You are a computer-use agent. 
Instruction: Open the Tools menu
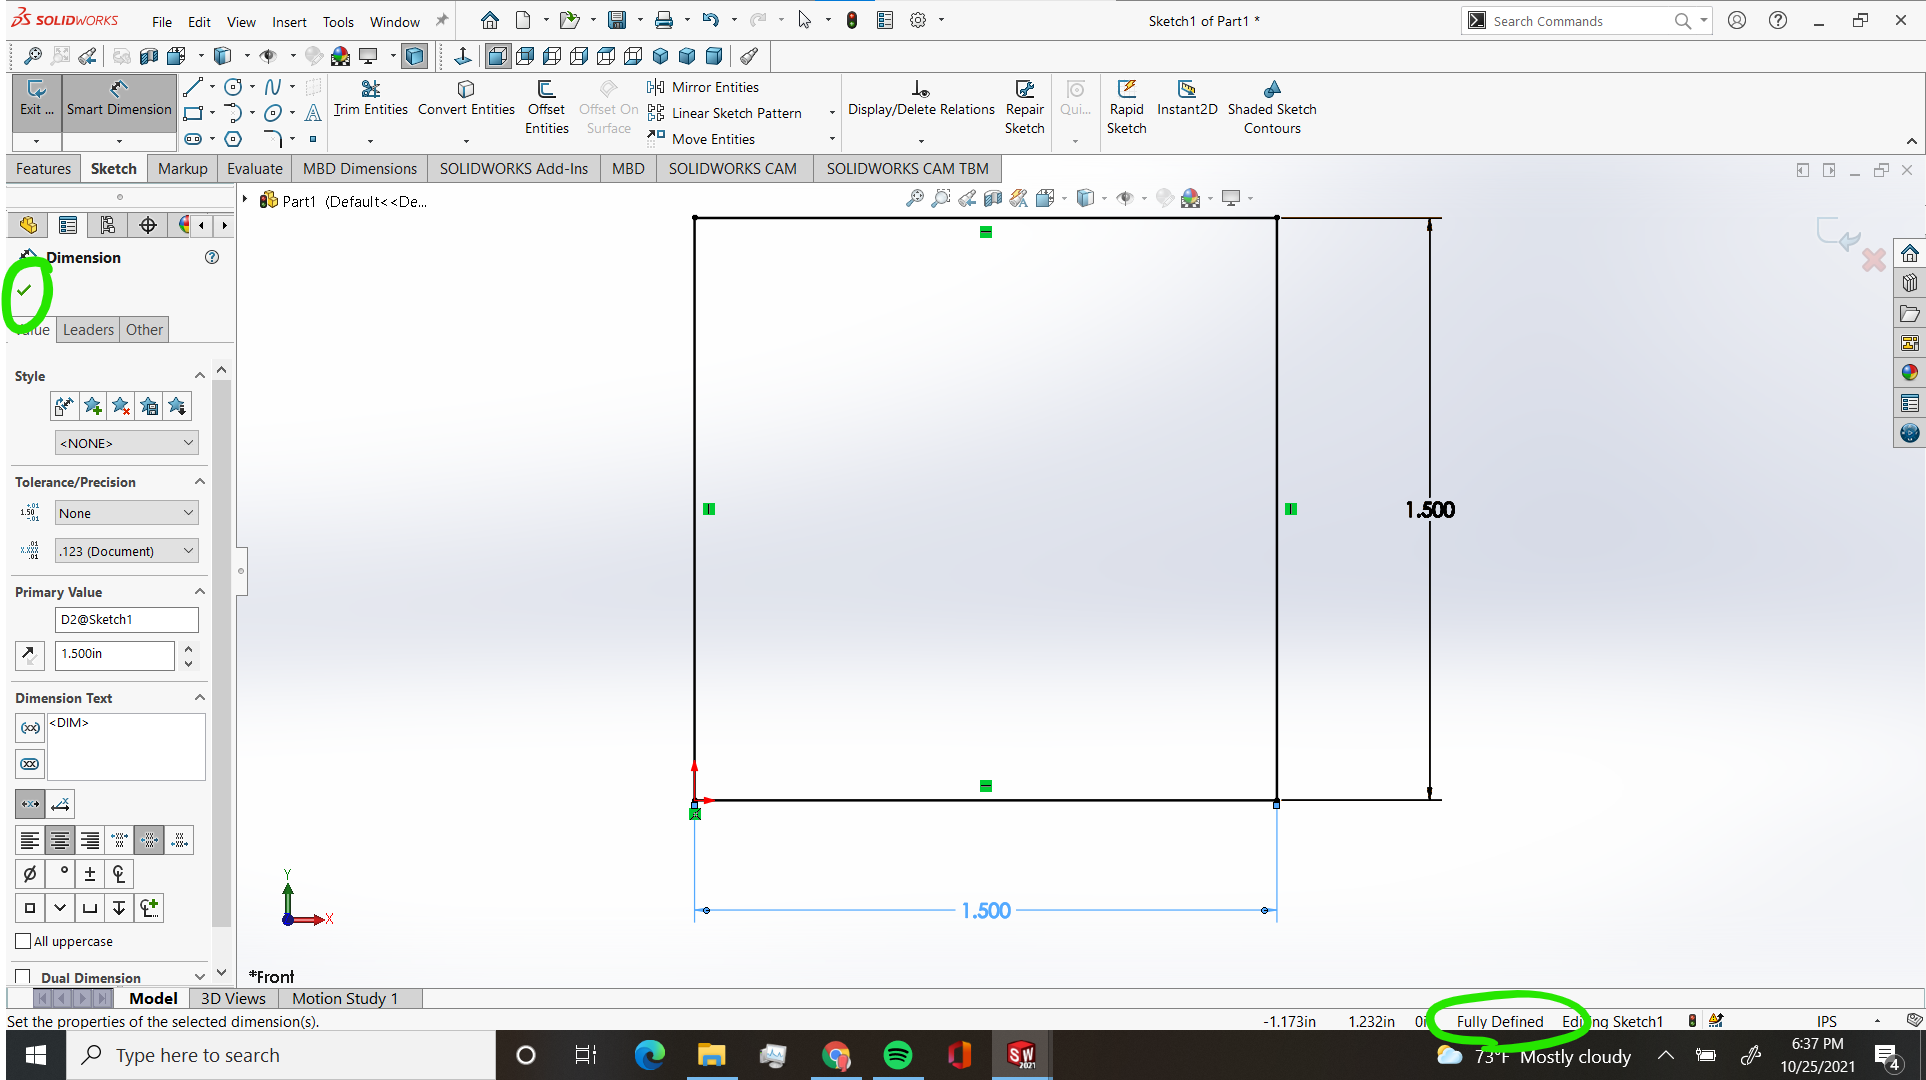point(338,21)
